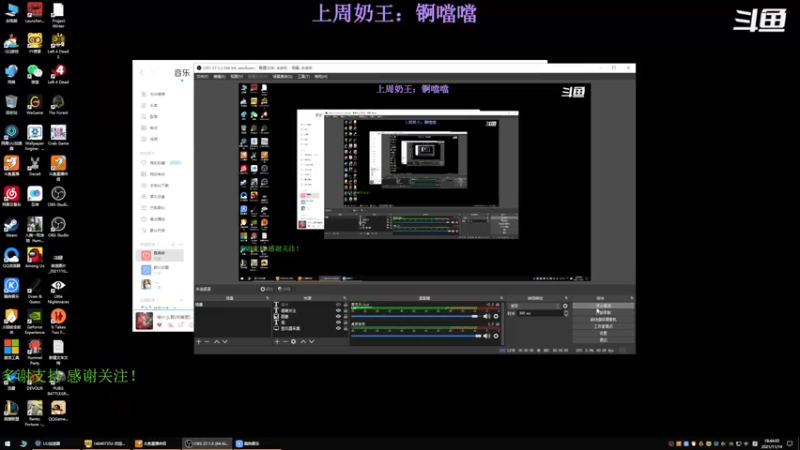Viewport: 800px width, 450px height.
Task: Switch to OBS taskbar button
Action: click(x=208, y=443)
